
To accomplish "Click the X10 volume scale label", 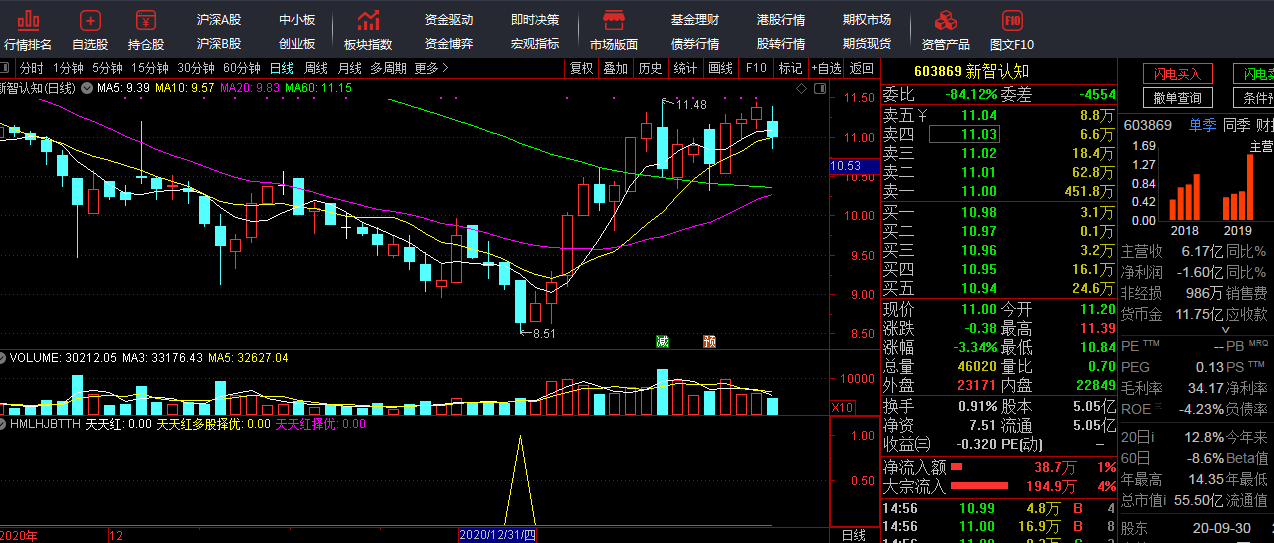I will pyautogui.click(x=842, y=407).
